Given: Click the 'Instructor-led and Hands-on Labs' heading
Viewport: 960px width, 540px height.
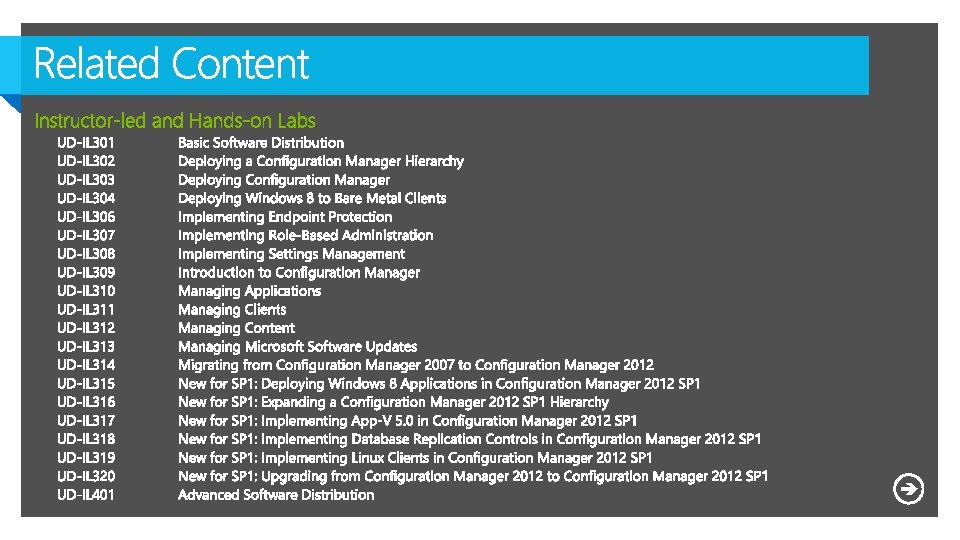Looking at the screenshot, I should pos(175,121).
